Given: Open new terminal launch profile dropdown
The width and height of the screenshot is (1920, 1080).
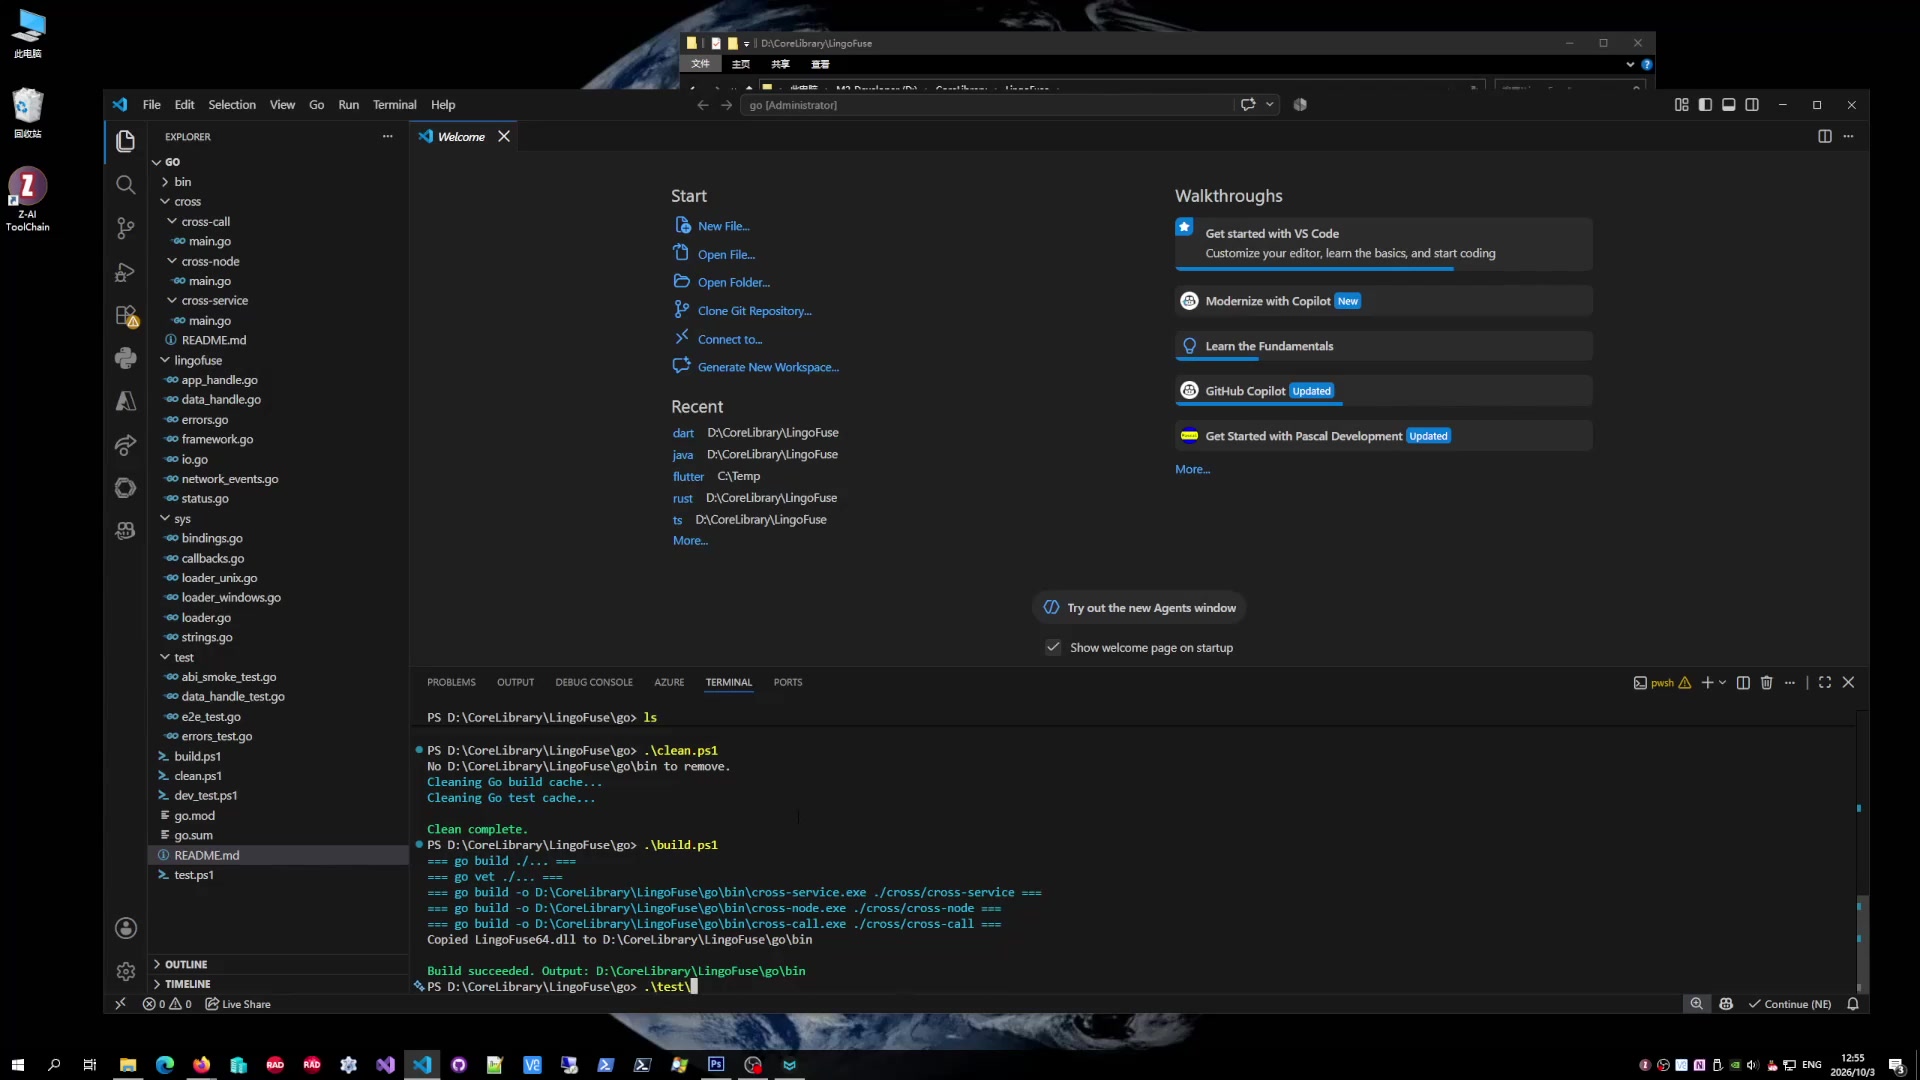Looking at the screenshot, I should point(1722,683).
